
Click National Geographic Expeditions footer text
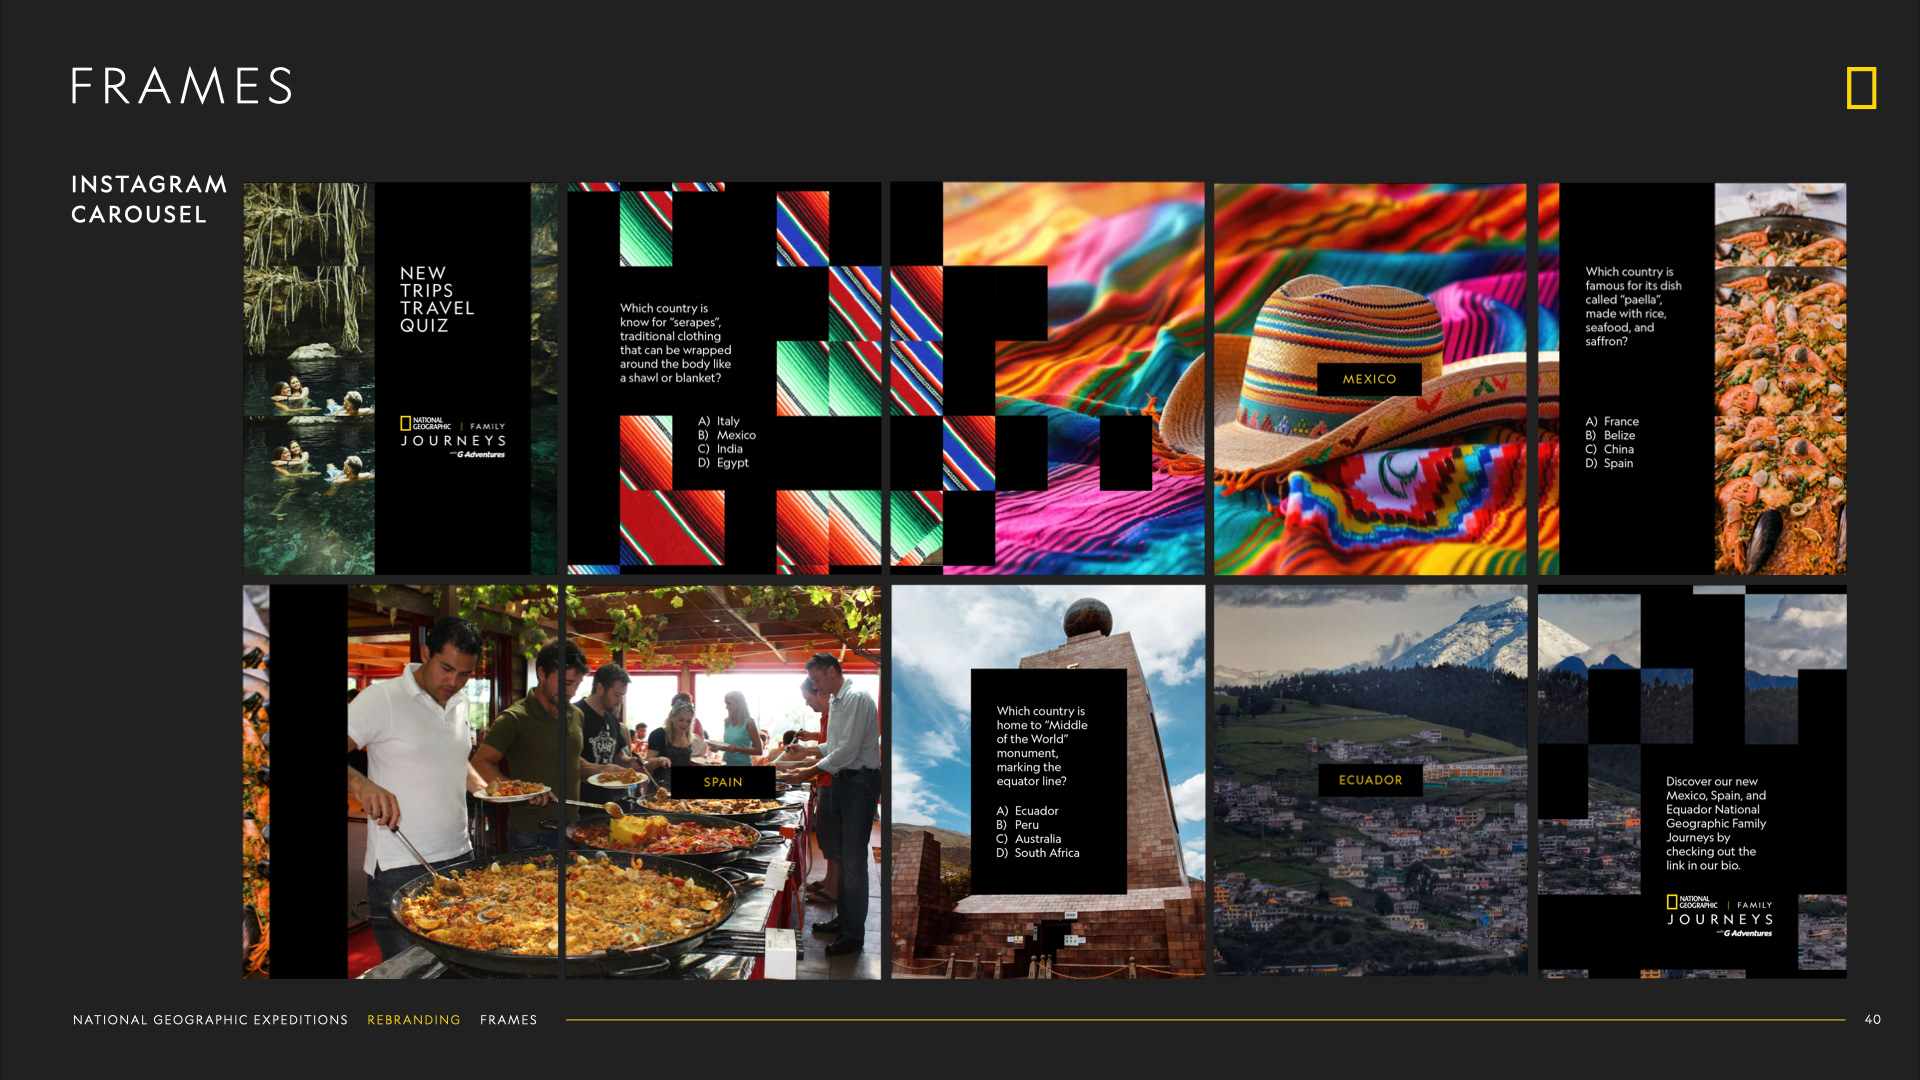pos(210,1020)
